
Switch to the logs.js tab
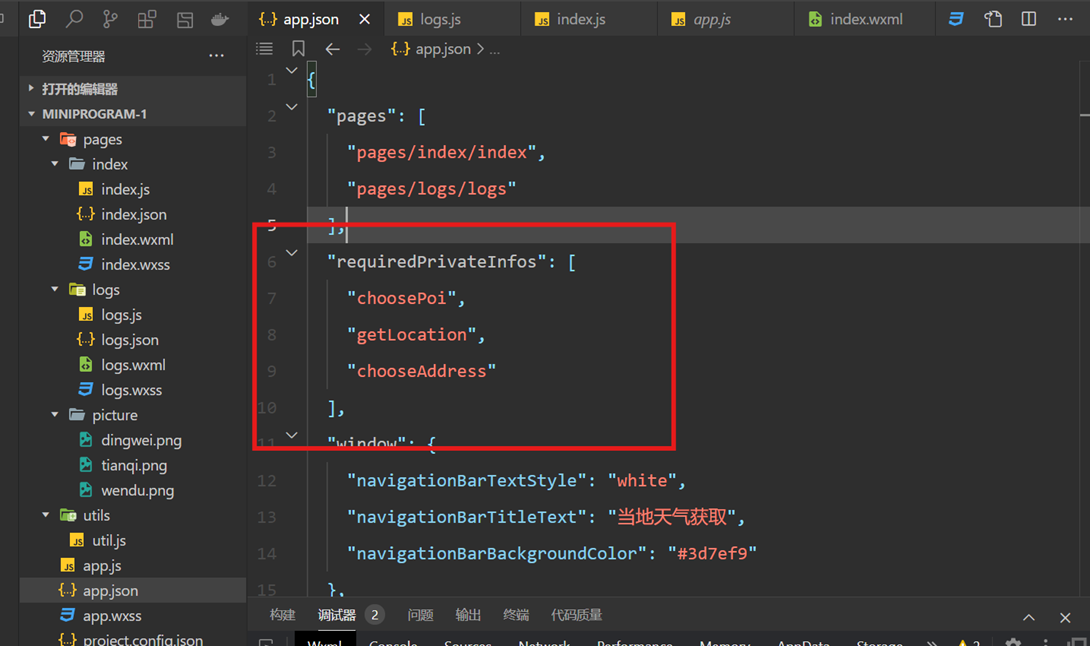[x=451, y=19]
